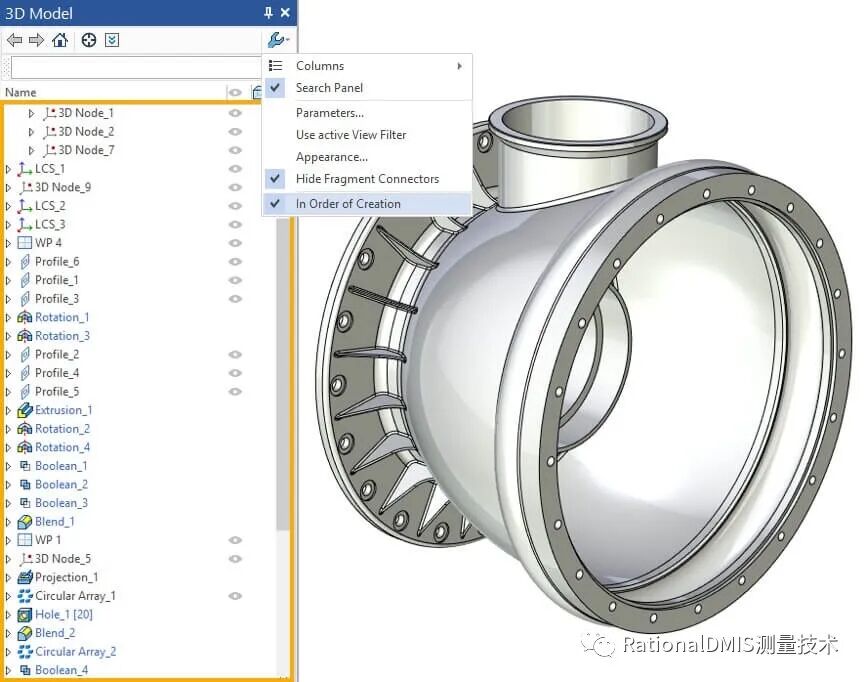Viewport: 866px width, 682px height.
Task: Select the Extrusion_1 feature icon
Action: [x=25, y=410]
